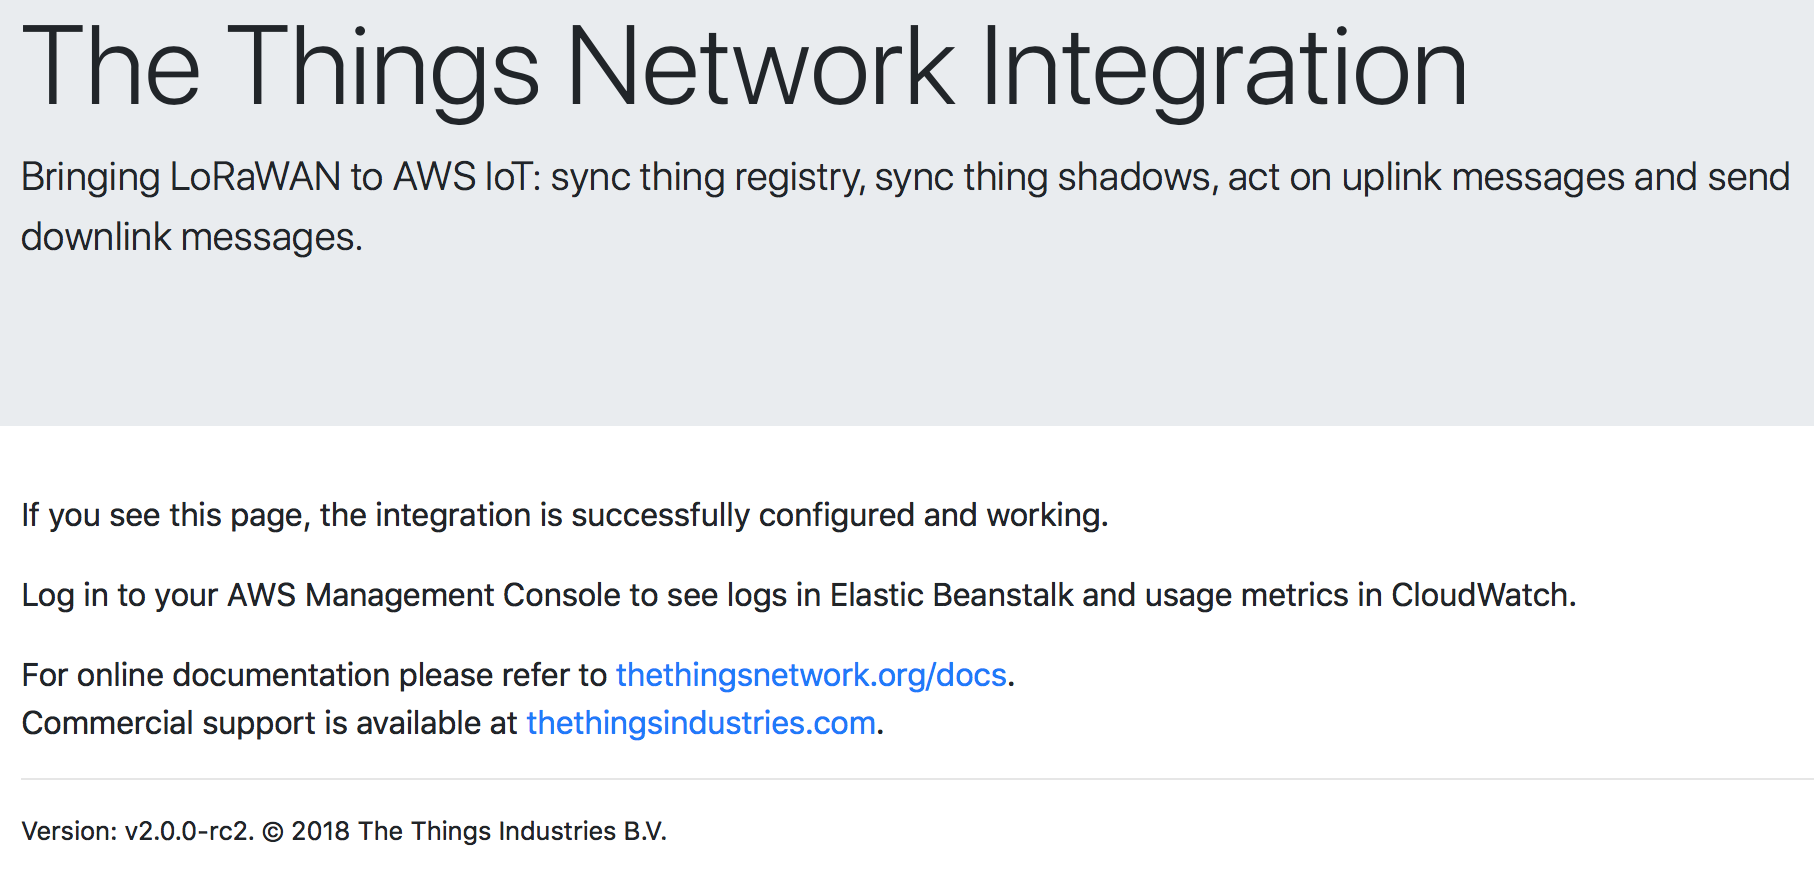Click "downlink messages." on the subtitle's second line
The width and height of the screenshot is (1814, 870).
191,237
